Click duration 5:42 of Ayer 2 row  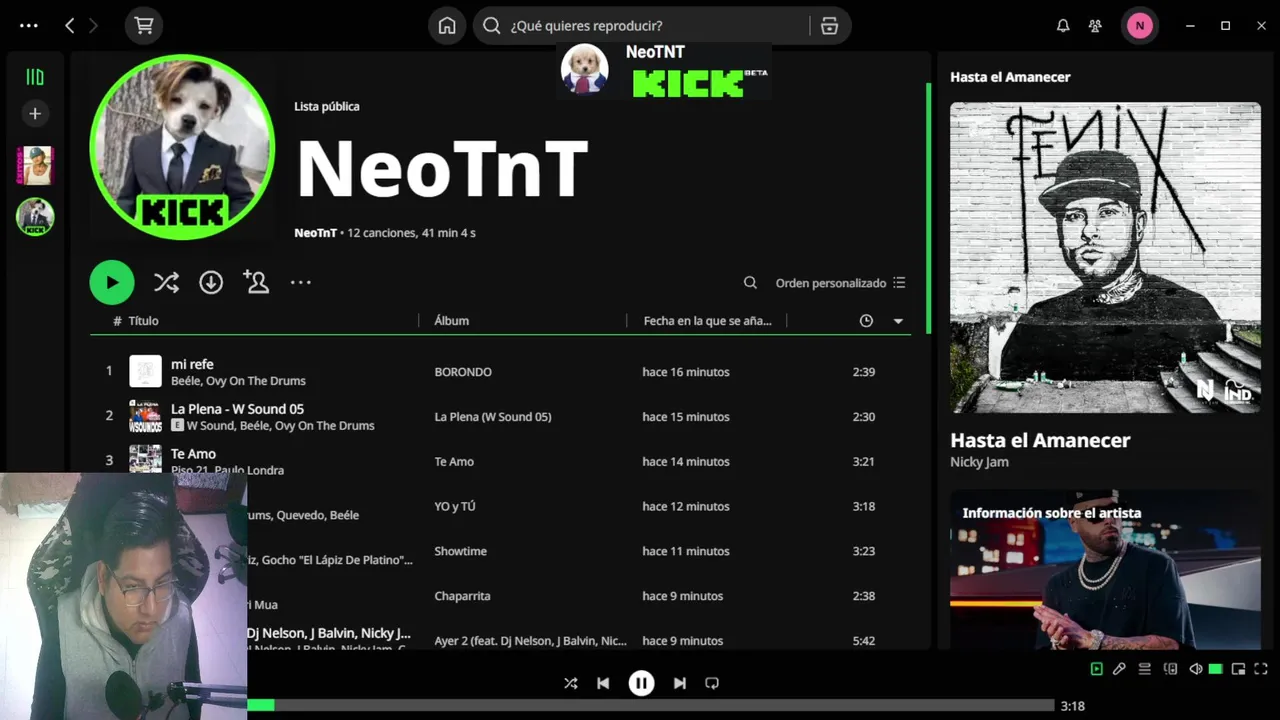tap(864, 641)
